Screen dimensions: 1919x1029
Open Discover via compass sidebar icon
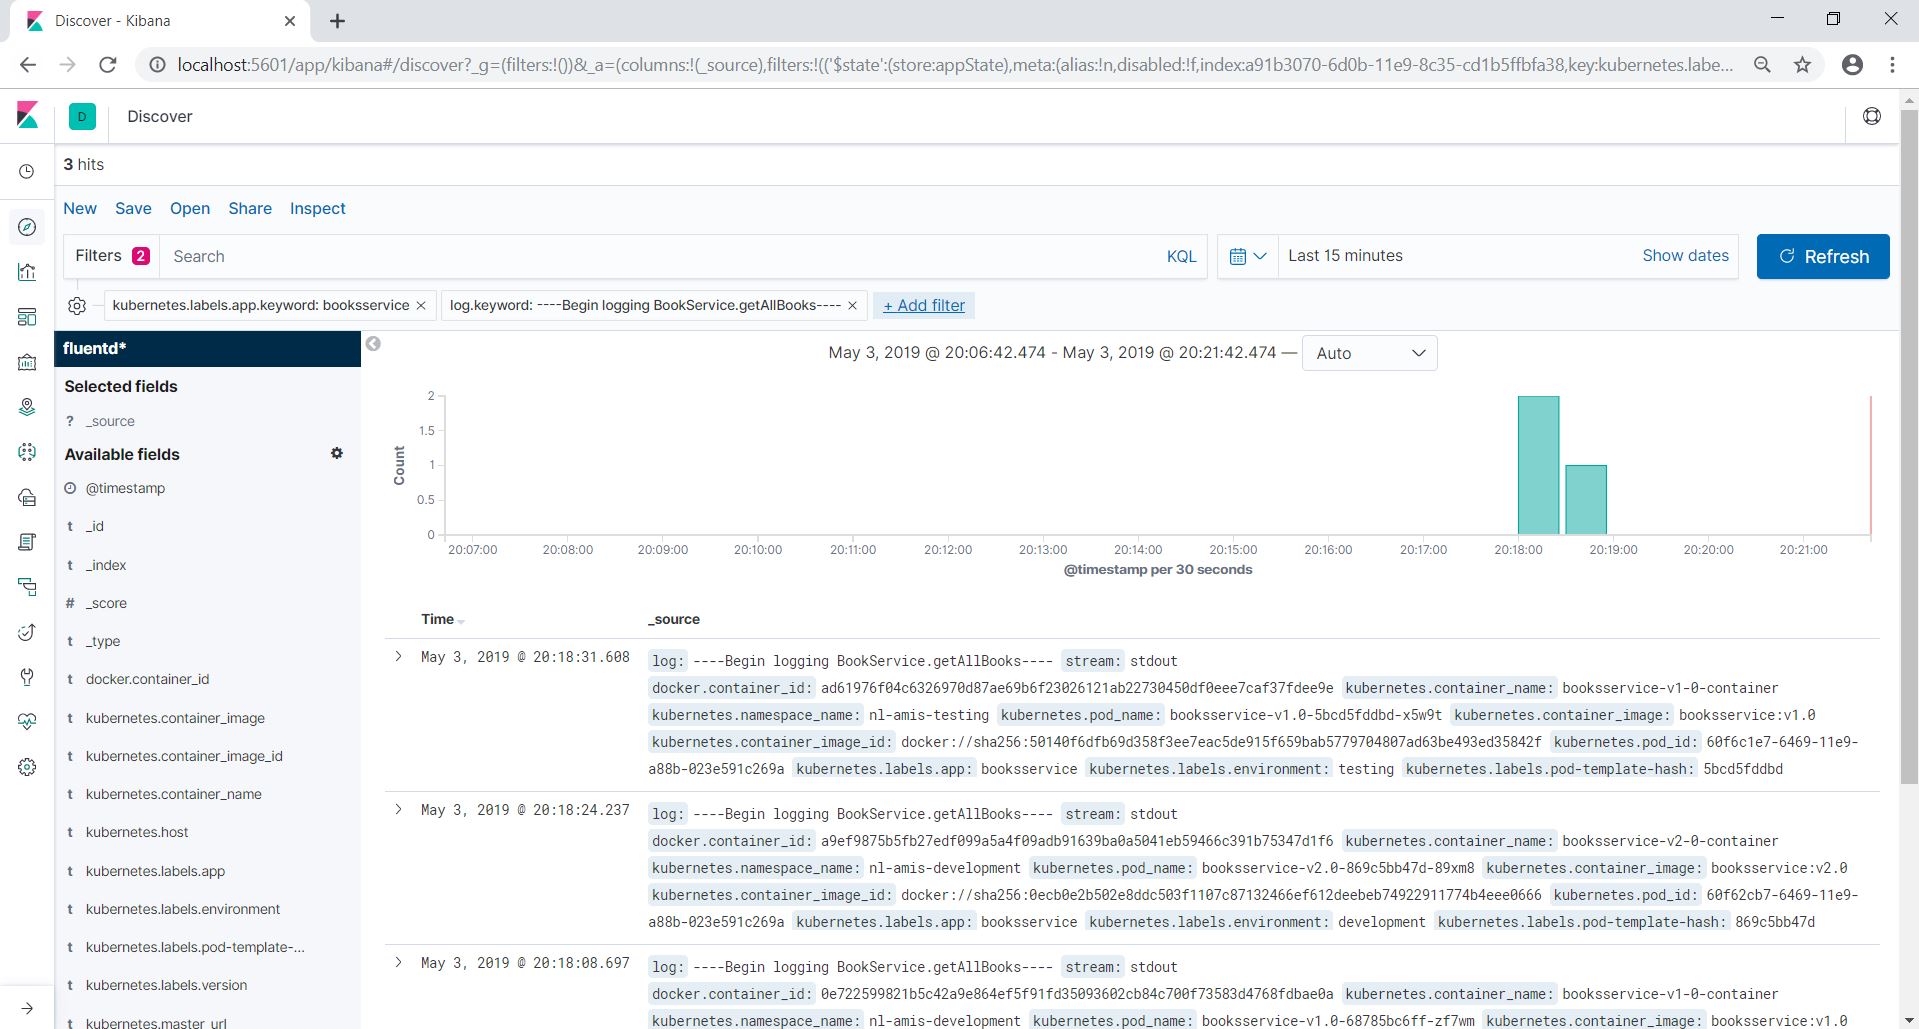[x=27, y=227]
